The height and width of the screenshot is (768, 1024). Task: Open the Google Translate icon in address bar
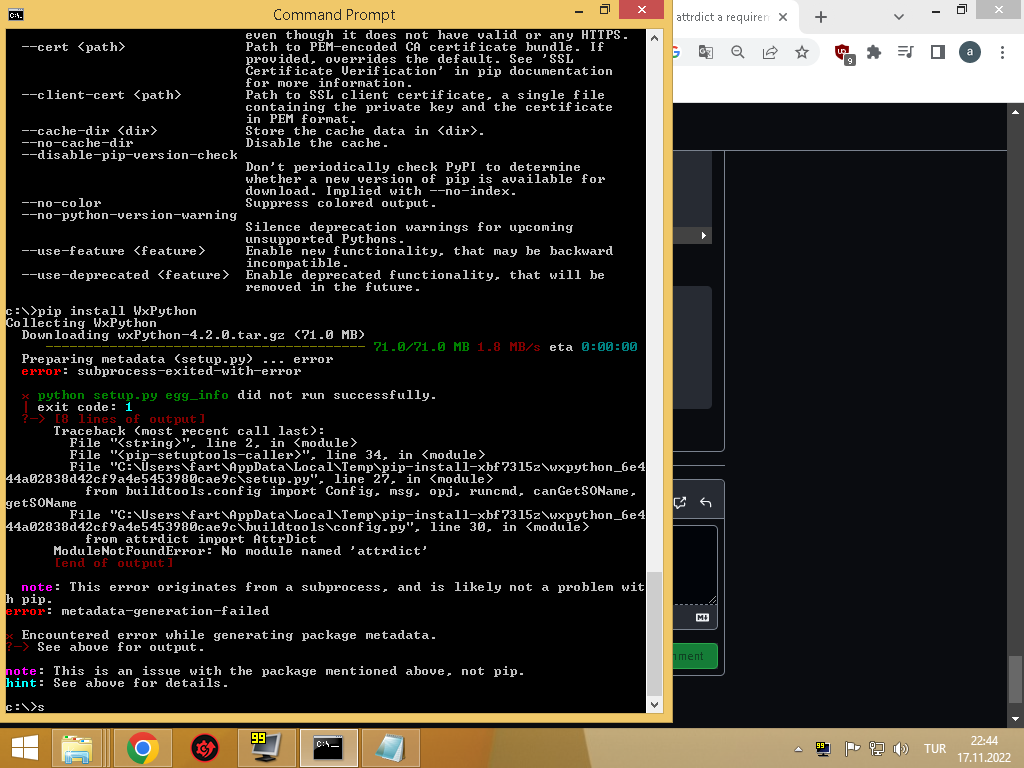(x=705, y=52)
